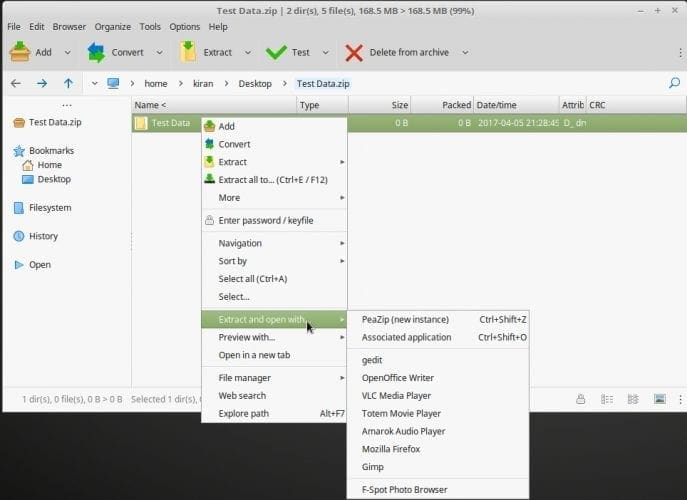Click the red Delete from archive icon
687x500 pixels.
[354, 52]
